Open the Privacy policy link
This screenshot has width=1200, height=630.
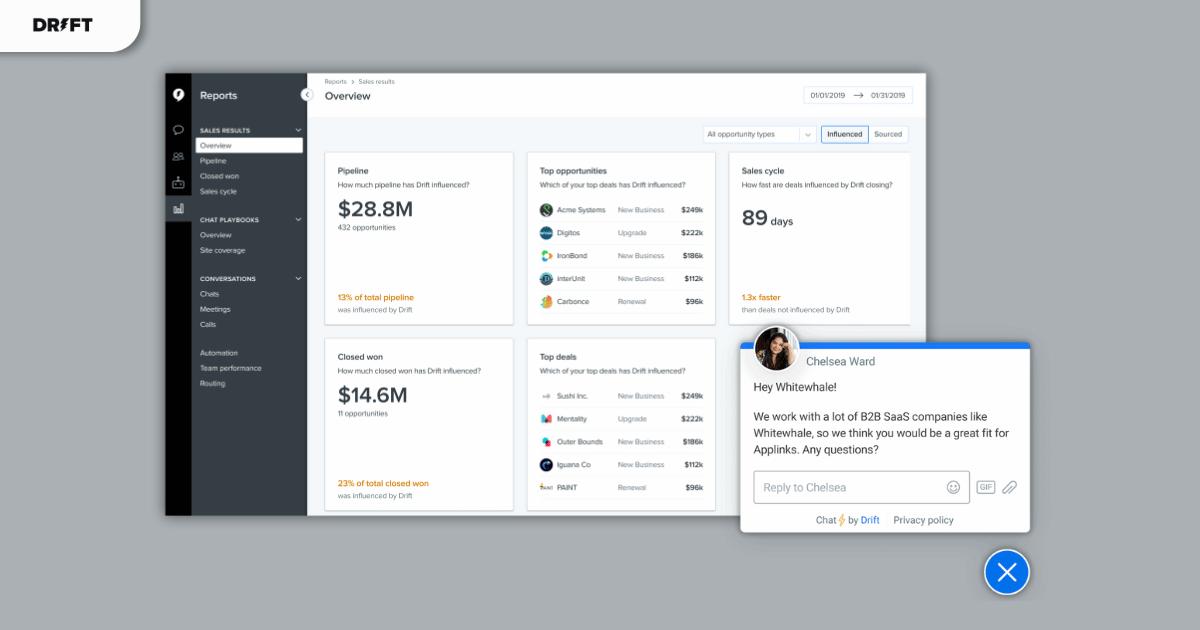[x=923, y=520]
